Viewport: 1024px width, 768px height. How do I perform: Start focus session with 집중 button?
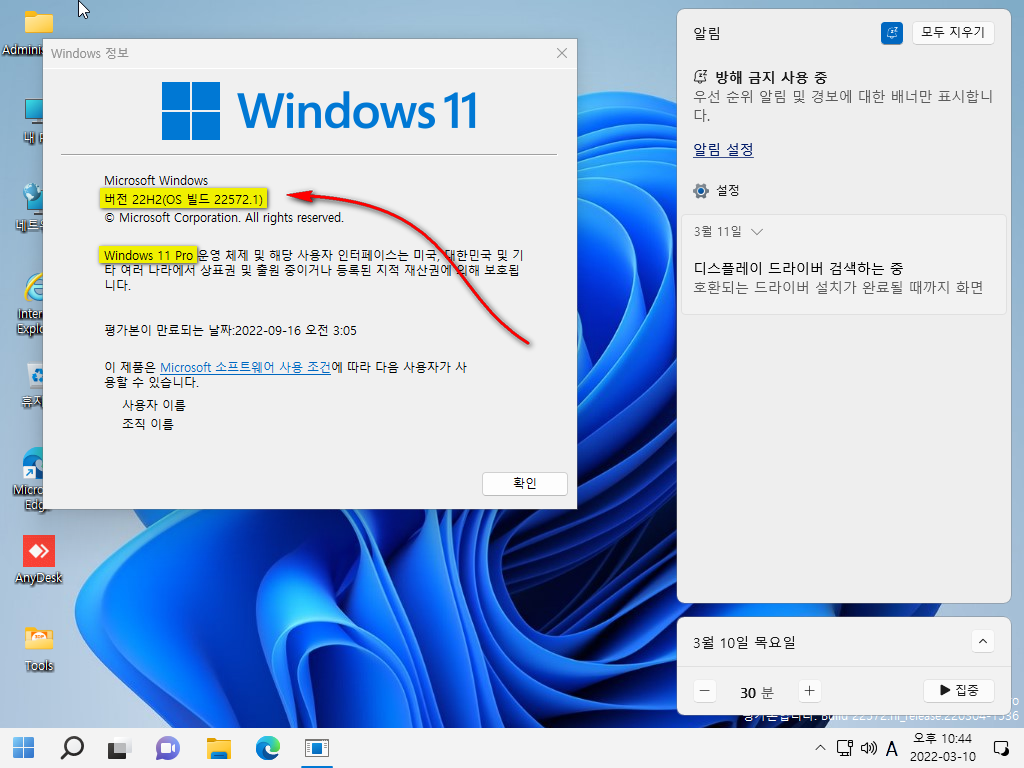point(959,690)
